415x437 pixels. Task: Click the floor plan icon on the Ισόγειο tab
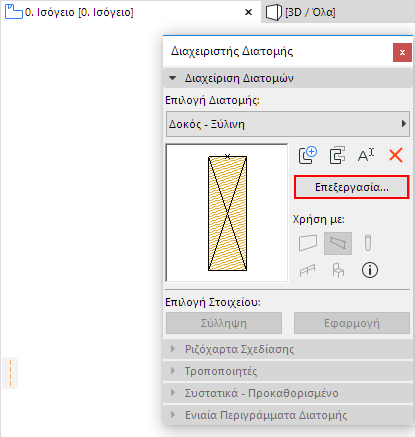click(x=14, y=12)
